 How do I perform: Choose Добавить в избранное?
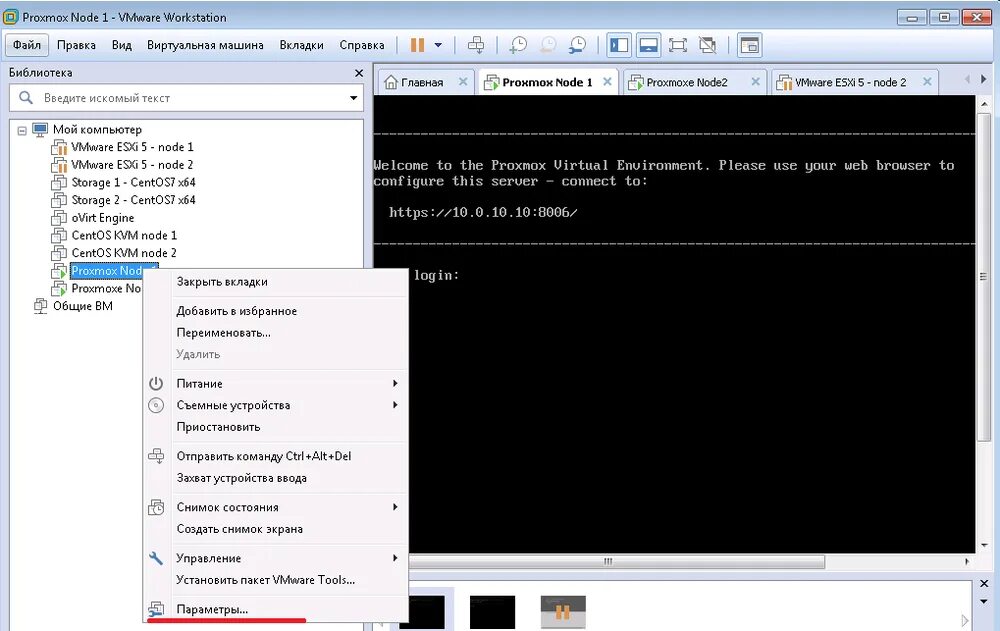click(276, 311)
